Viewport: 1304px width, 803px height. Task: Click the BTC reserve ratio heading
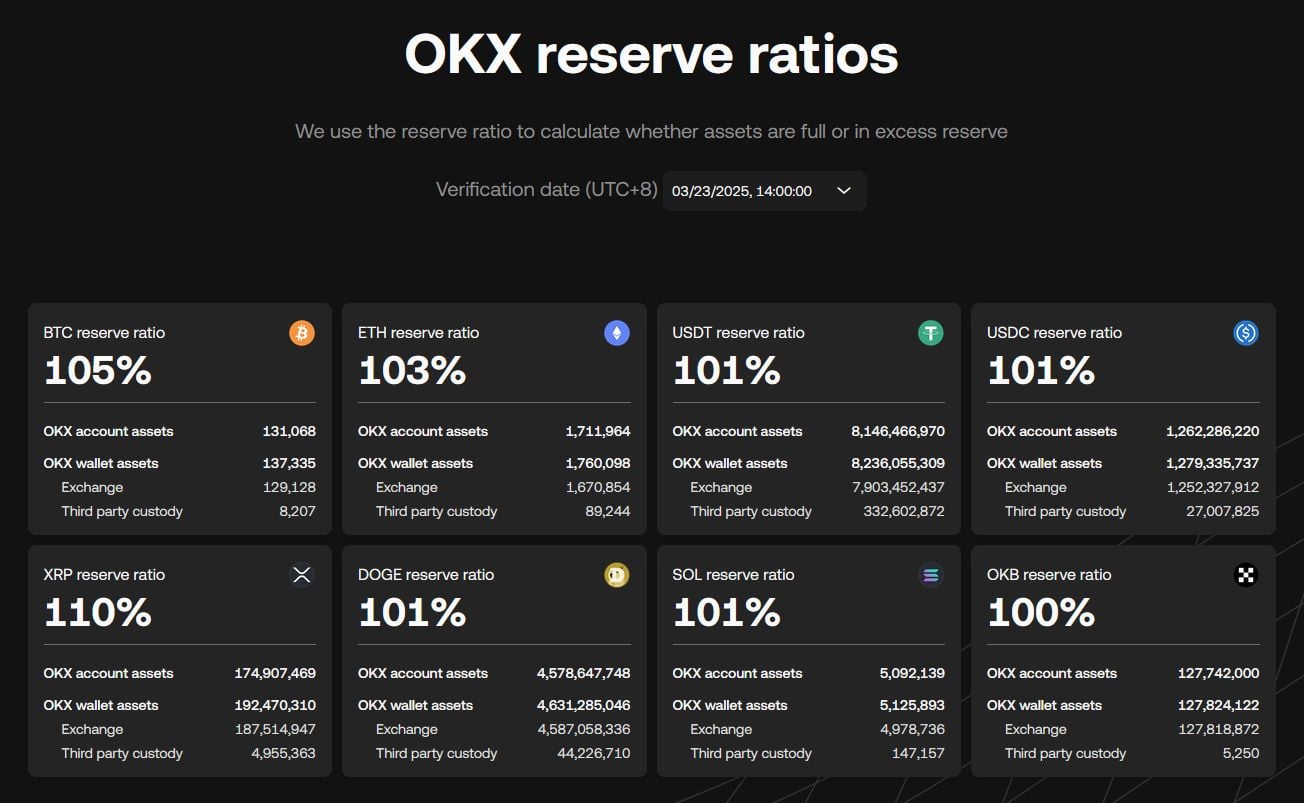(x=104, y=332)
